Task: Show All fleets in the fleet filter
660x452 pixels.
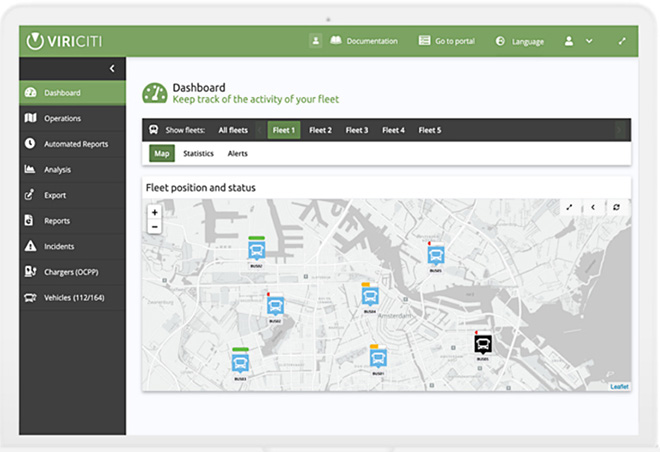Action: point(233,130)
